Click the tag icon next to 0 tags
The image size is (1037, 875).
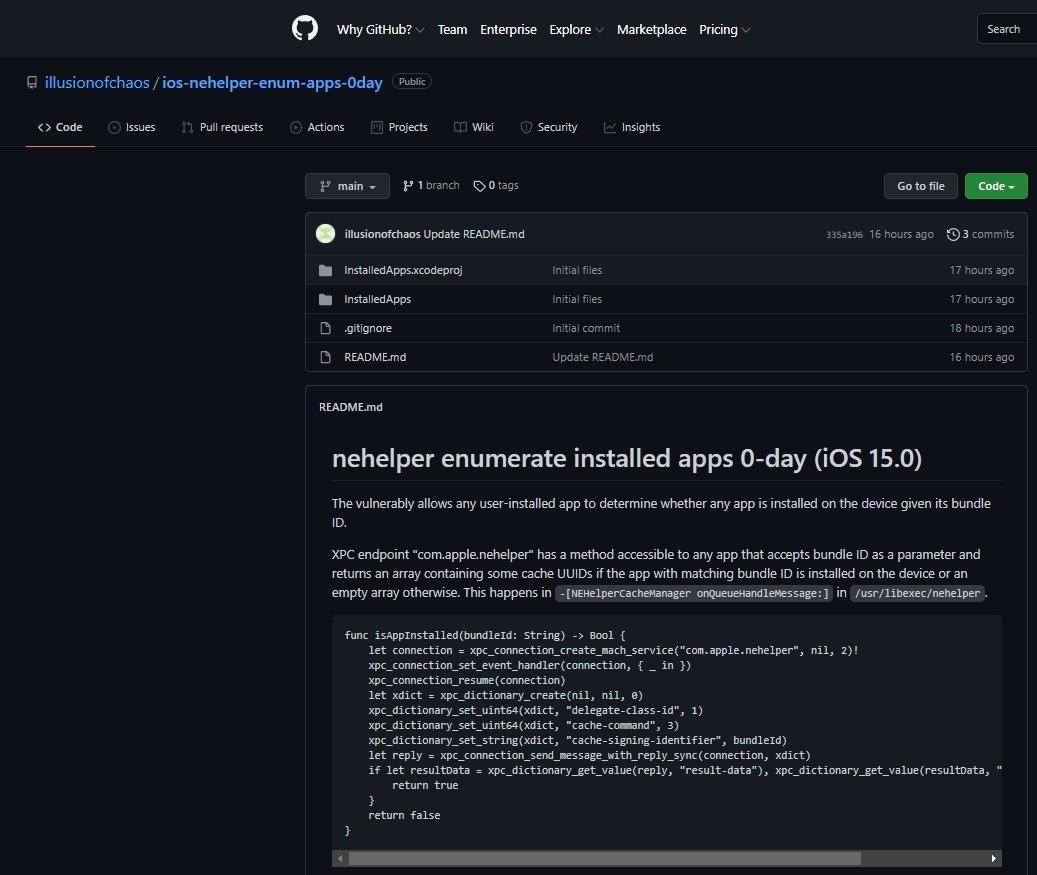point(479,186)
